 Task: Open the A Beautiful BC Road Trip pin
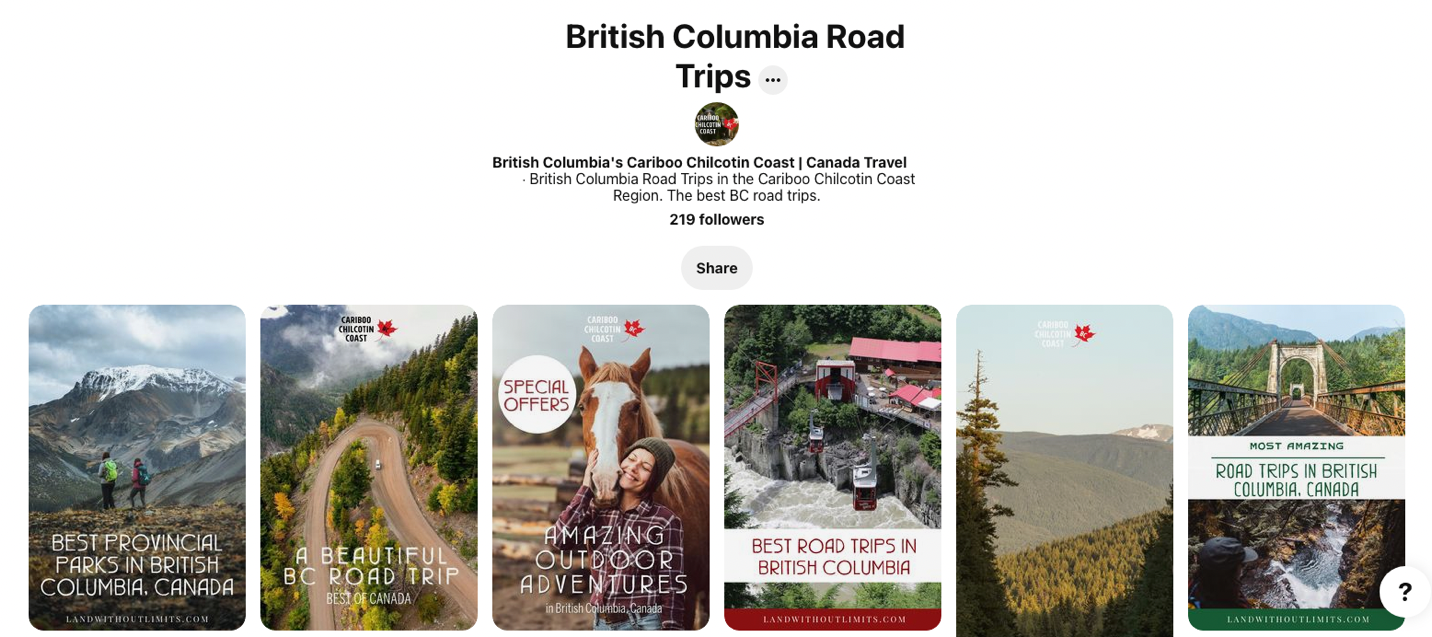click(x=369, y=467)
